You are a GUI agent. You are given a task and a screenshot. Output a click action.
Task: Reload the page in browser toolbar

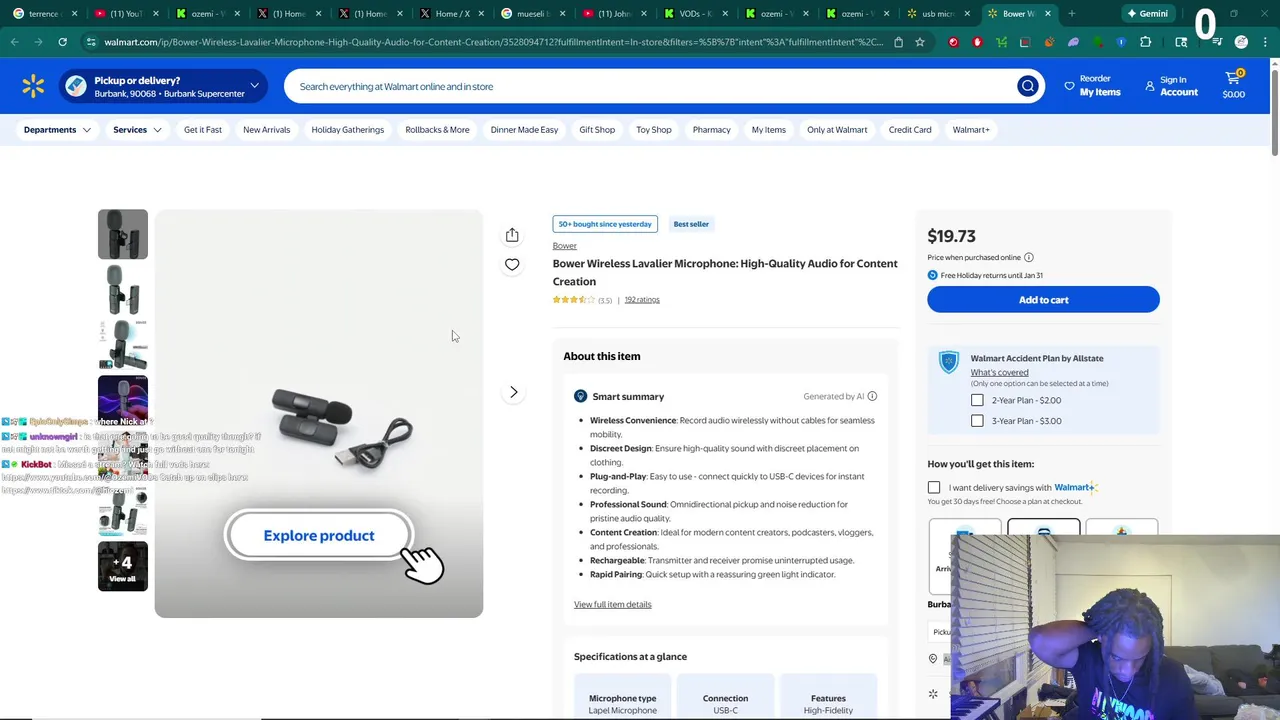coord(62,42)
